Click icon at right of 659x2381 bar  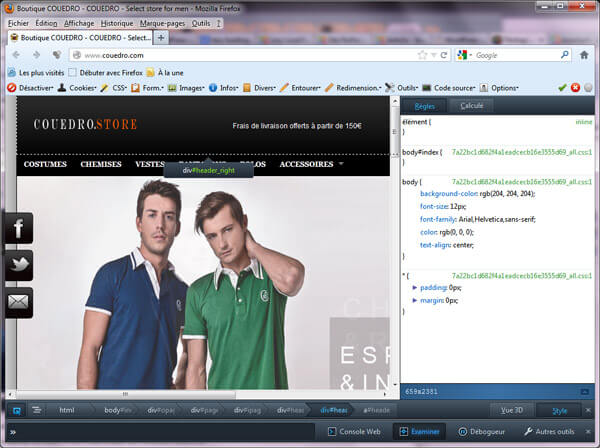click(585, 392)
